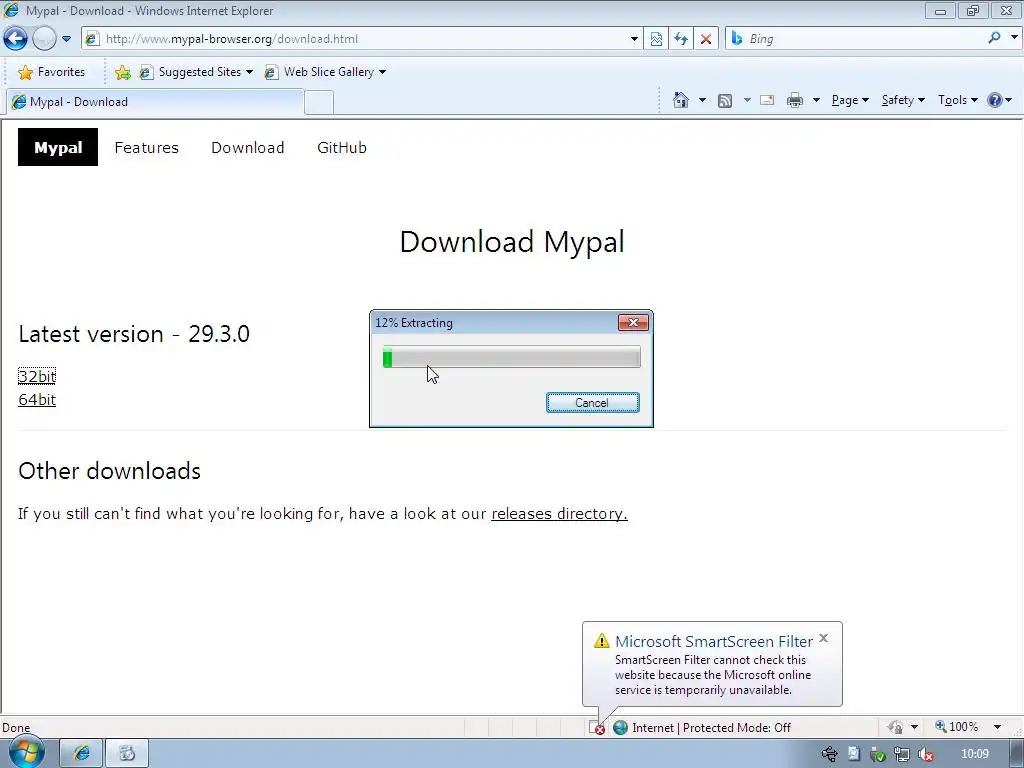Viewport: 1024px width, 768px height.
Task: Click the 100% zoom level button
Action: click(x=957, y=727)
